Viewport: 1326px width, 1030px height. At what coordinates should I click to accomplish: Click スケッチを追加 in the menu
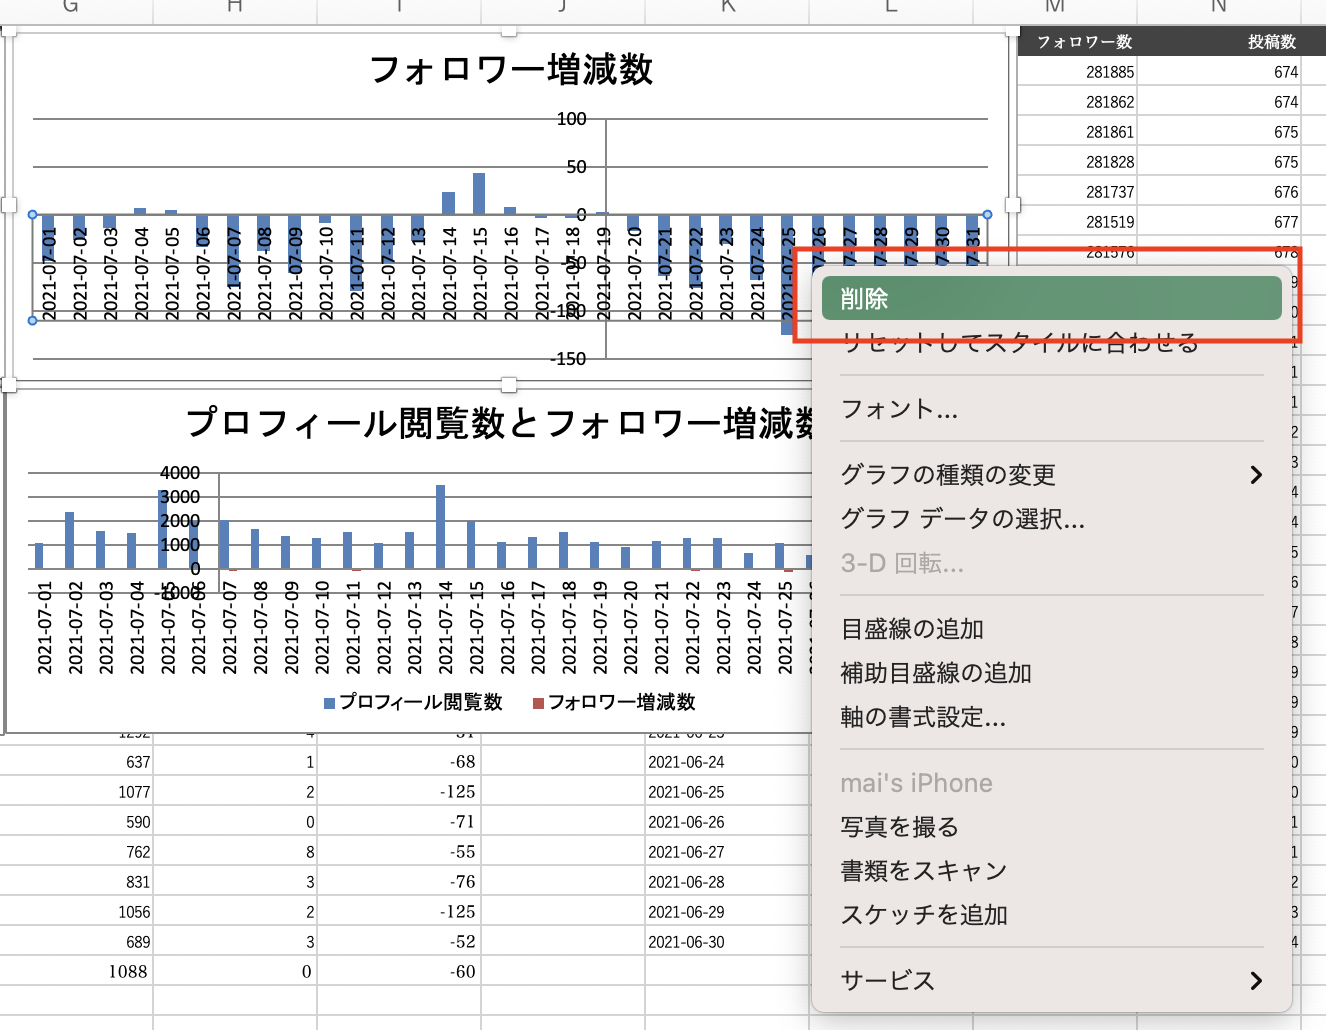pos(924,915)
